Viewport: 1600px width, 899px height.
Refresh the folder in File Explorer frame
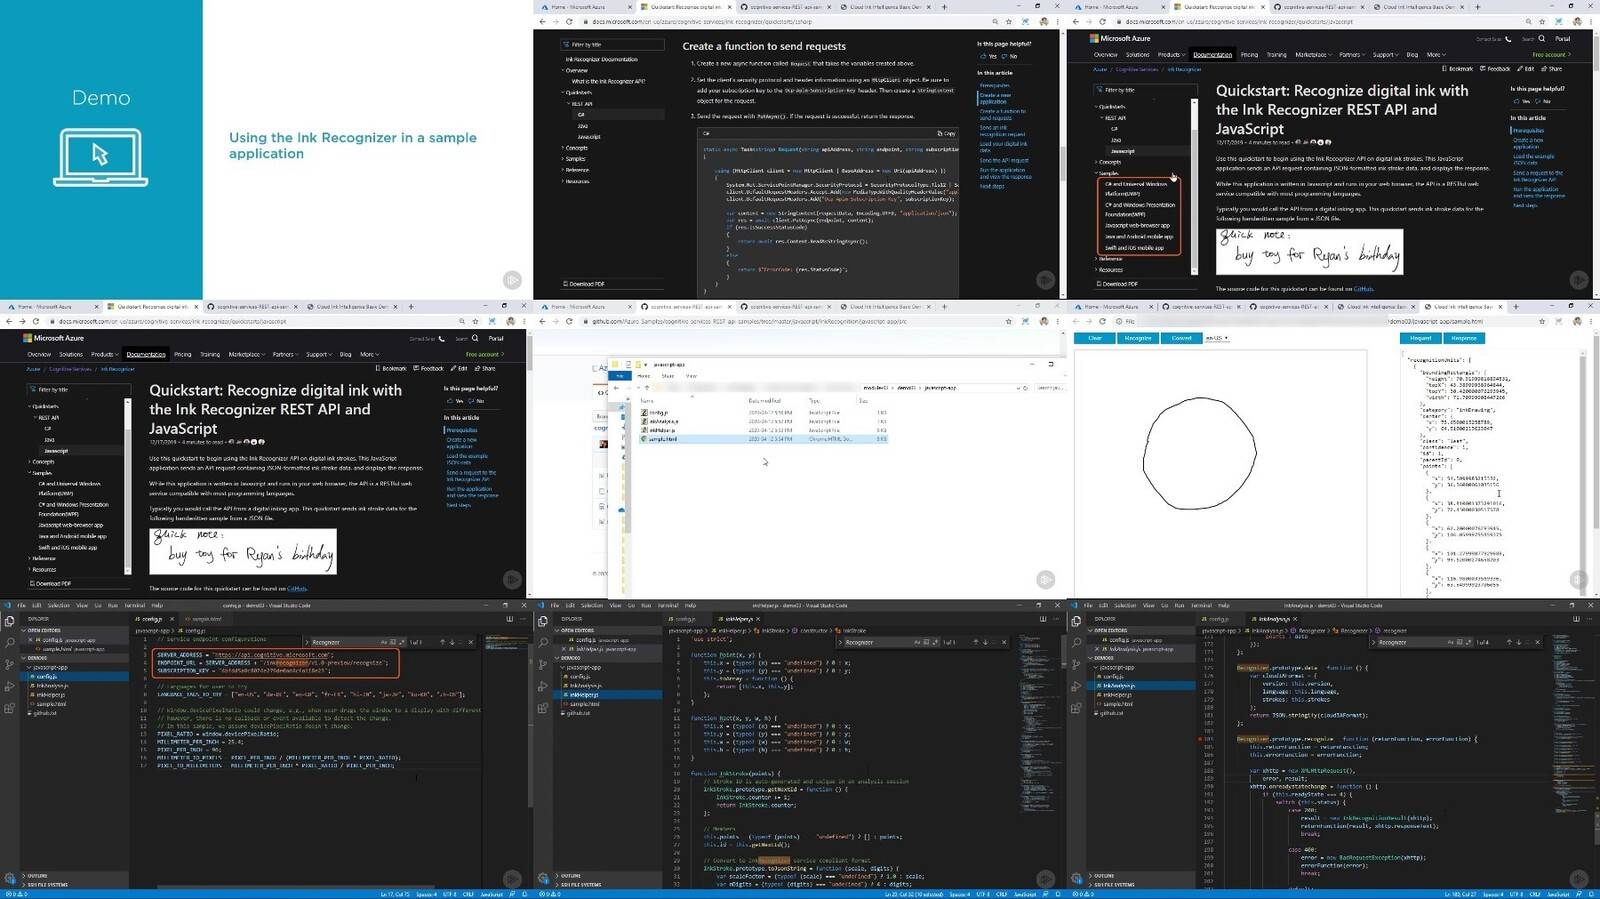[x=1024, y=387]
